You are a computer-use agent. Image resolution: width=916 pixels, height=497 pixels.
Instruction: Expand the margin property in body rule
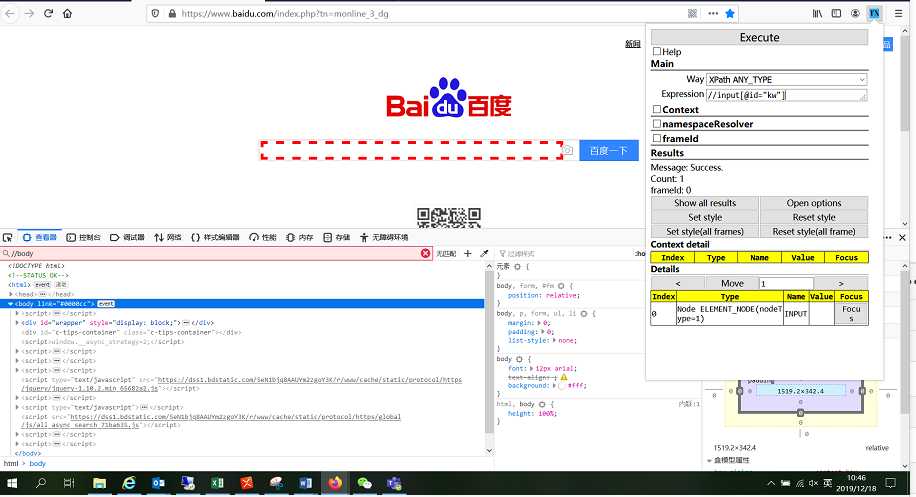pyautogui.click(x=539, y=322)
